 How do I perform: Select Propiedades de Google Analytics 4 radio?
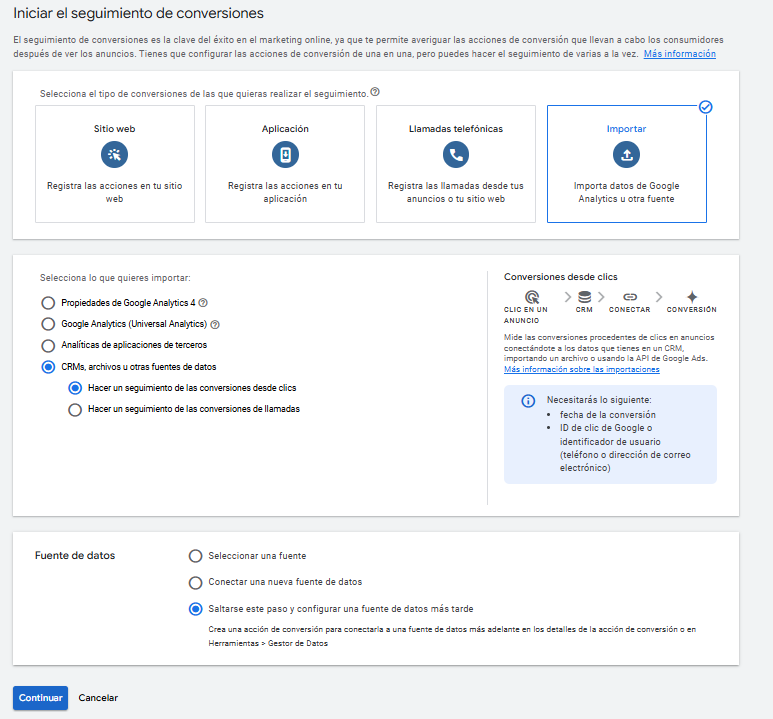[x=48, y=303]
